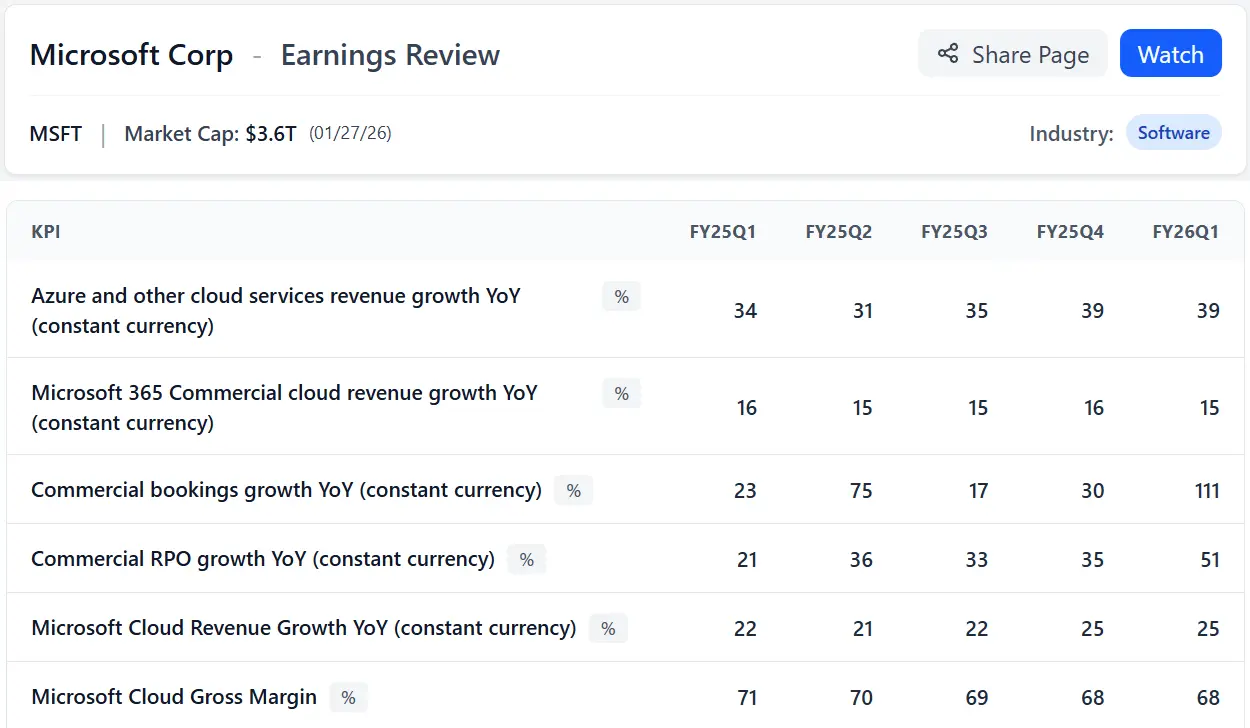Click the percent unit badge for Microsoft 365 growth
Image resolution: width=1250 pixels, height=728 pixels.
620,393
